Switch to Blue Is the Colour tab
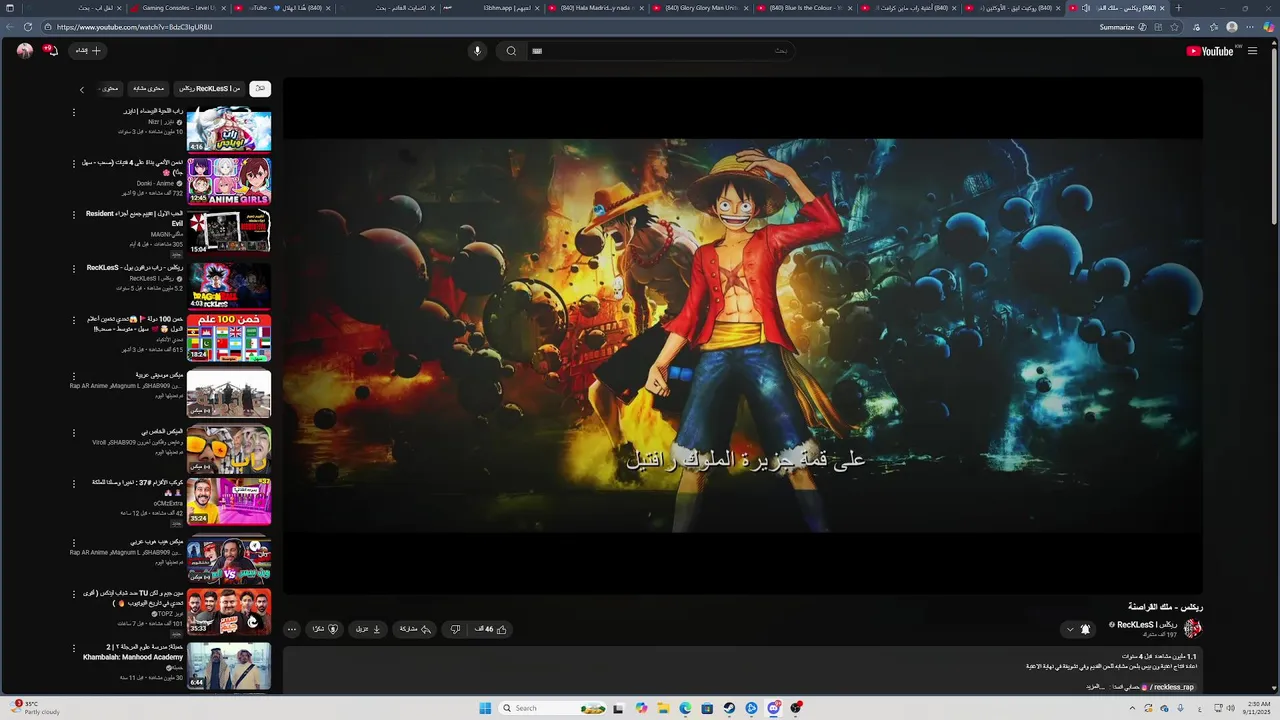Viewport: 1280px width, 720px height. [805, 8]
